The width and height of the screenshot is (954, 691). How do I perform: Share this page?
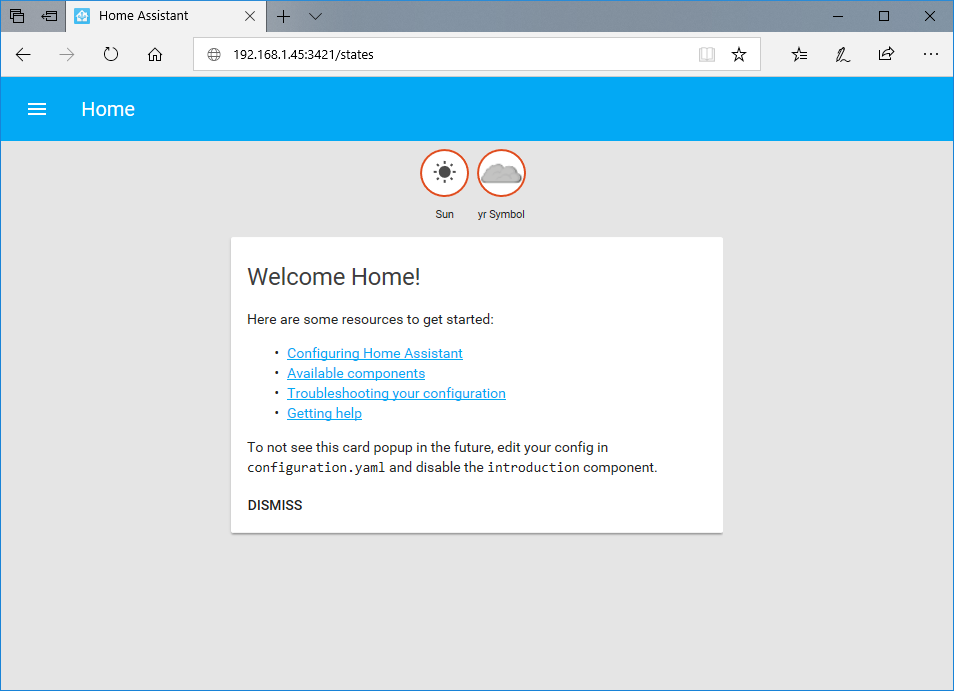[886, 54]
